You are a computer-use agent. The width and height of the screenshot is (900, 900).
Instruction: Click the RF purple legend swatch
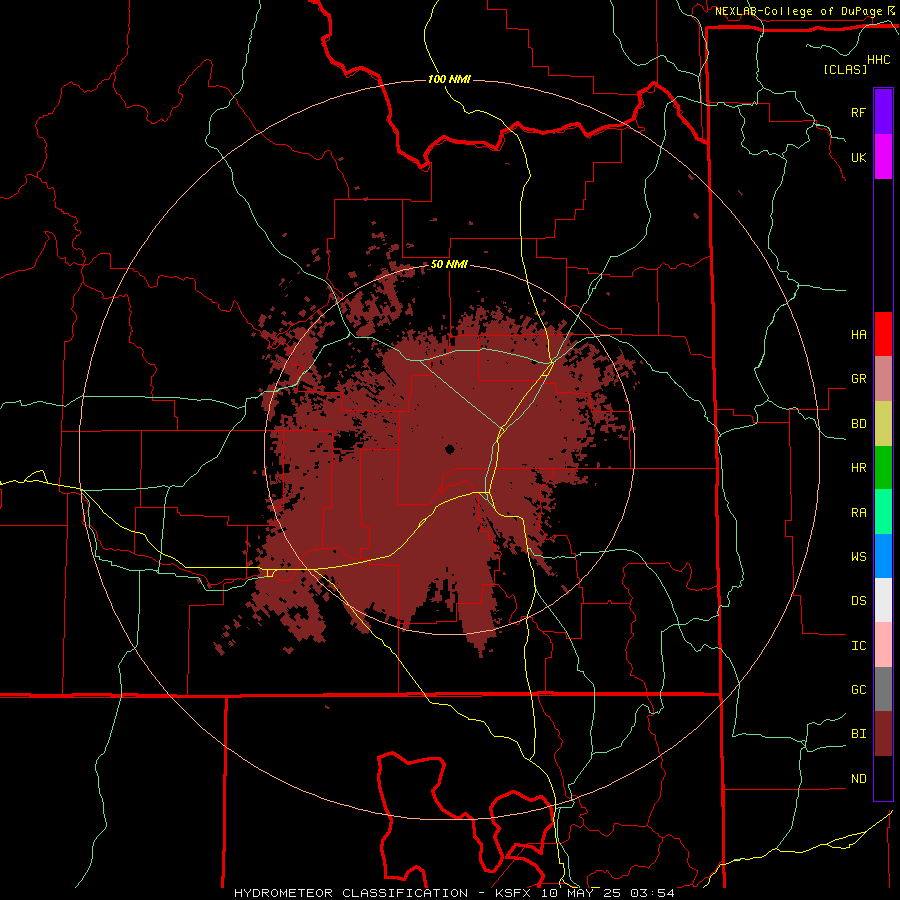point(883,112)
